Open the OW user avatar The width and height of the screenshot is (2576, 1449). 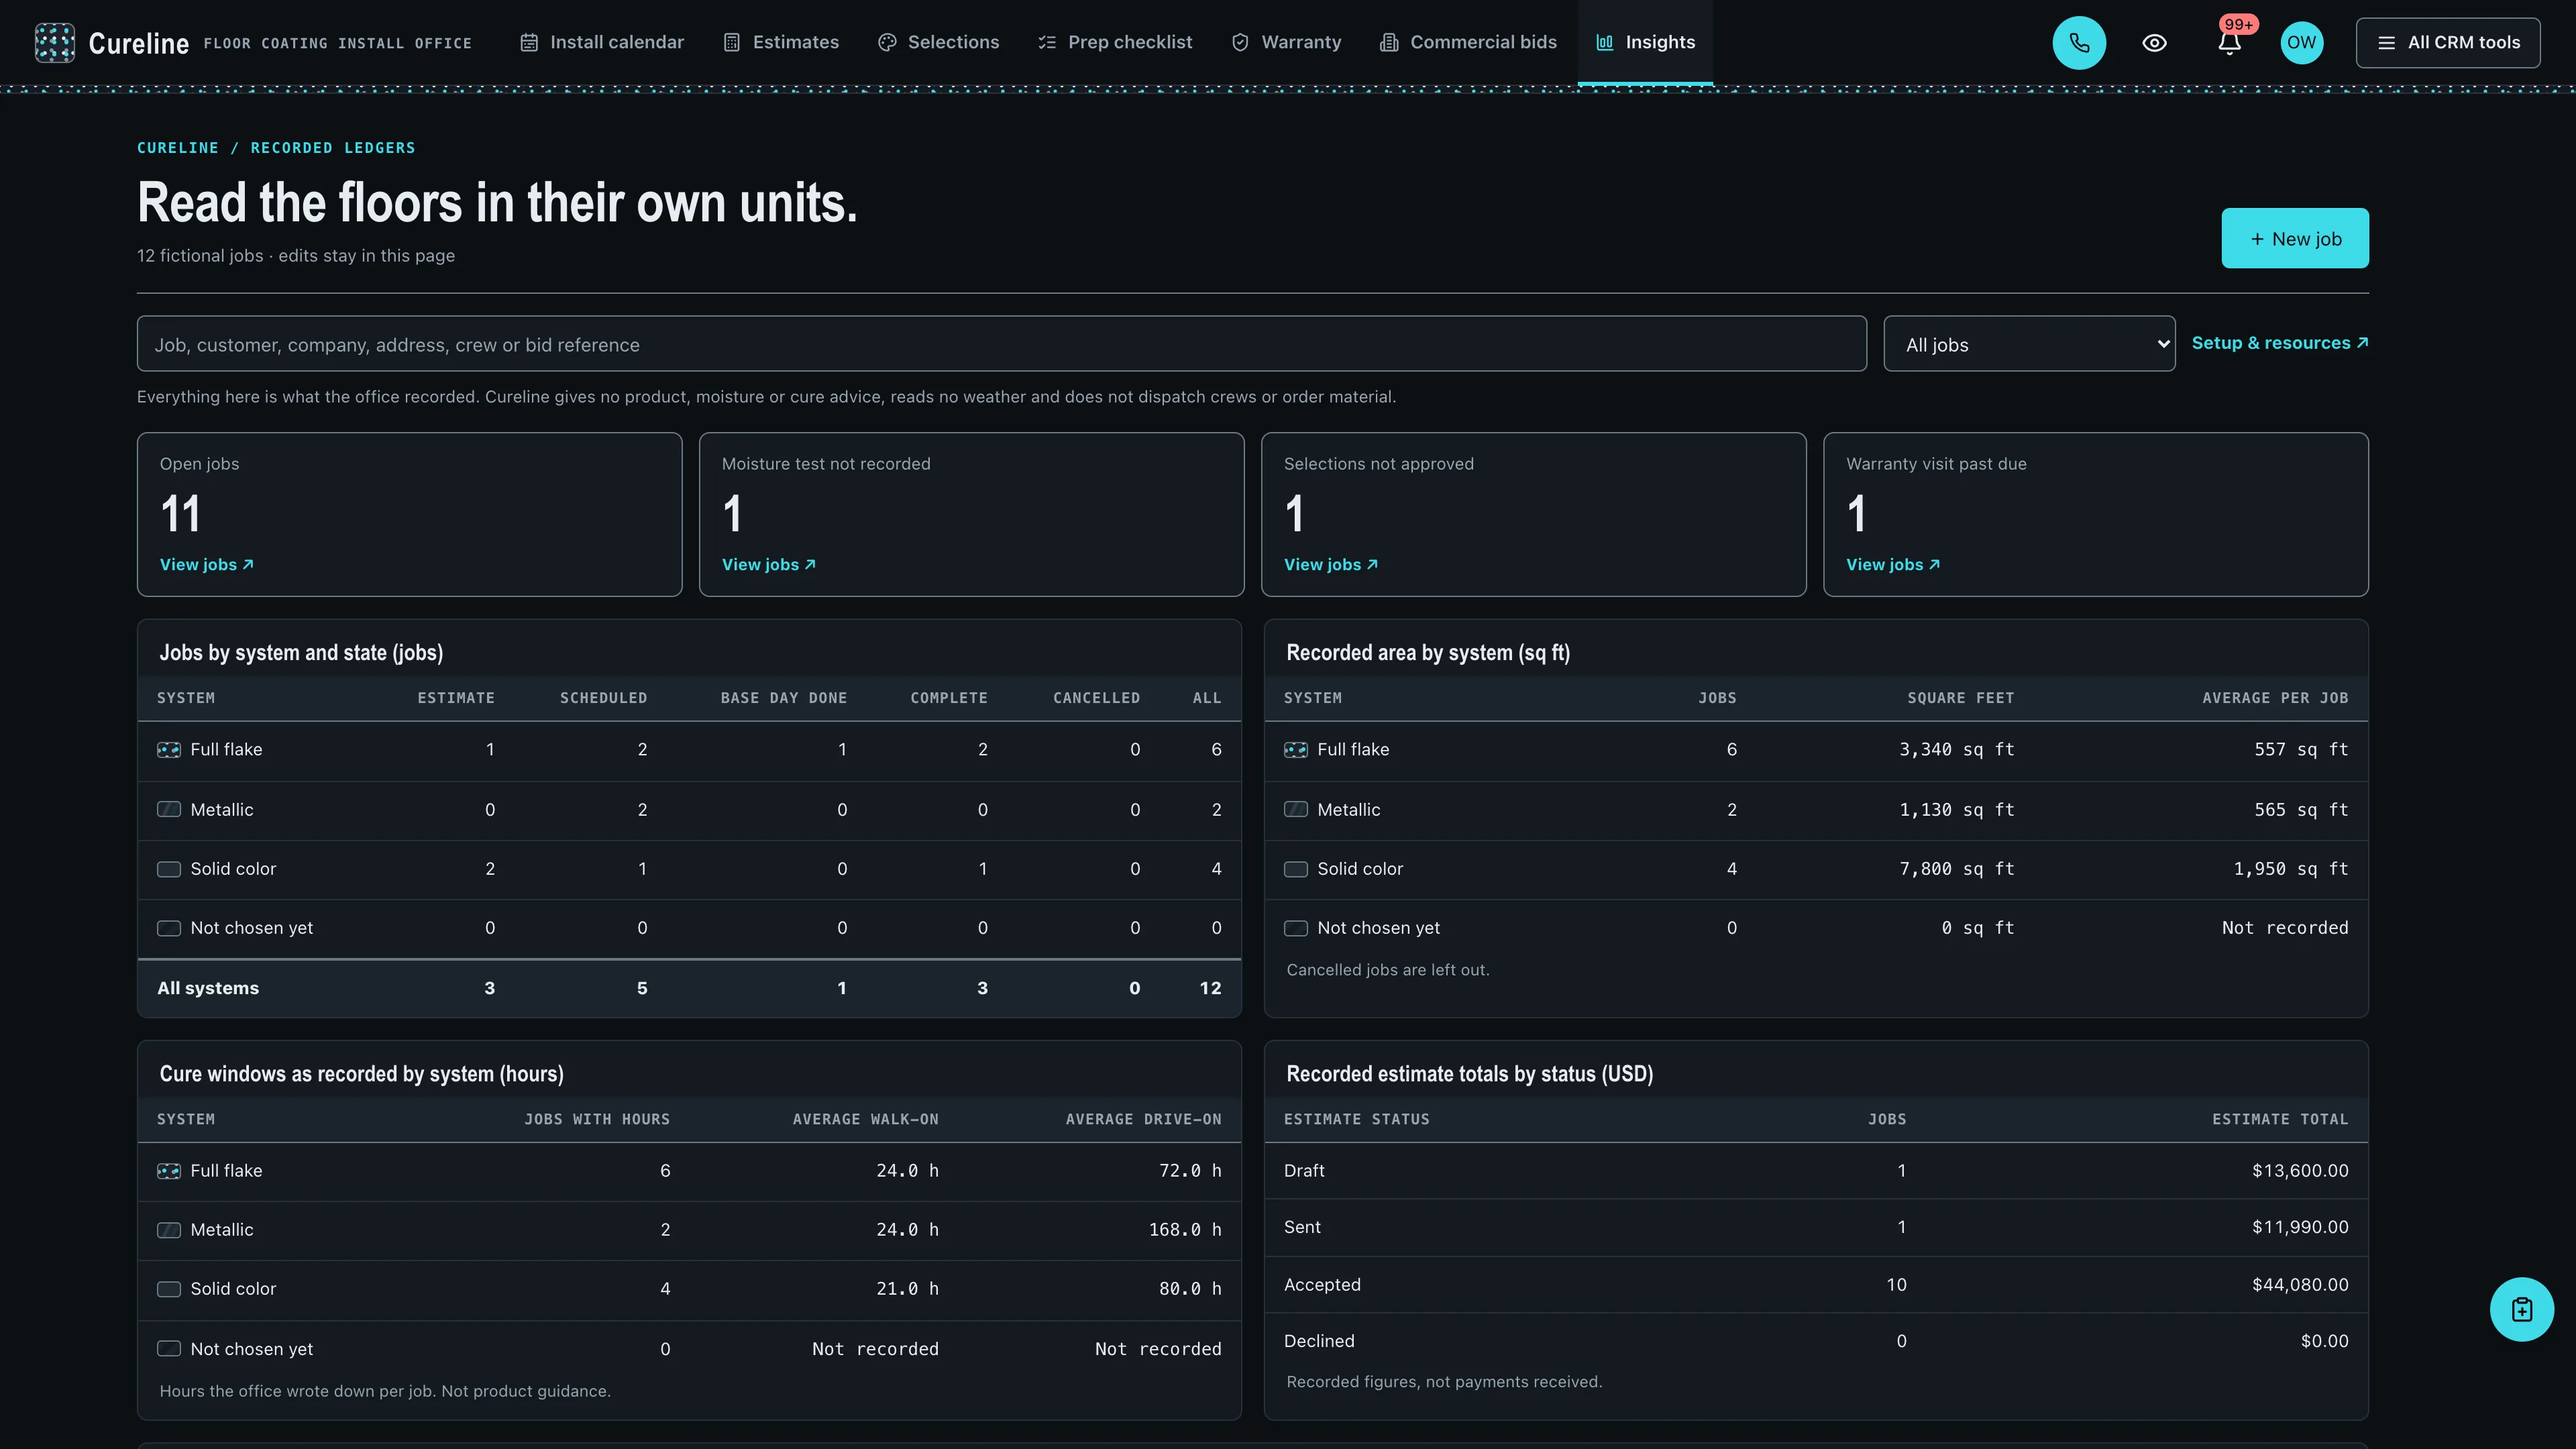pos(2301,43)
